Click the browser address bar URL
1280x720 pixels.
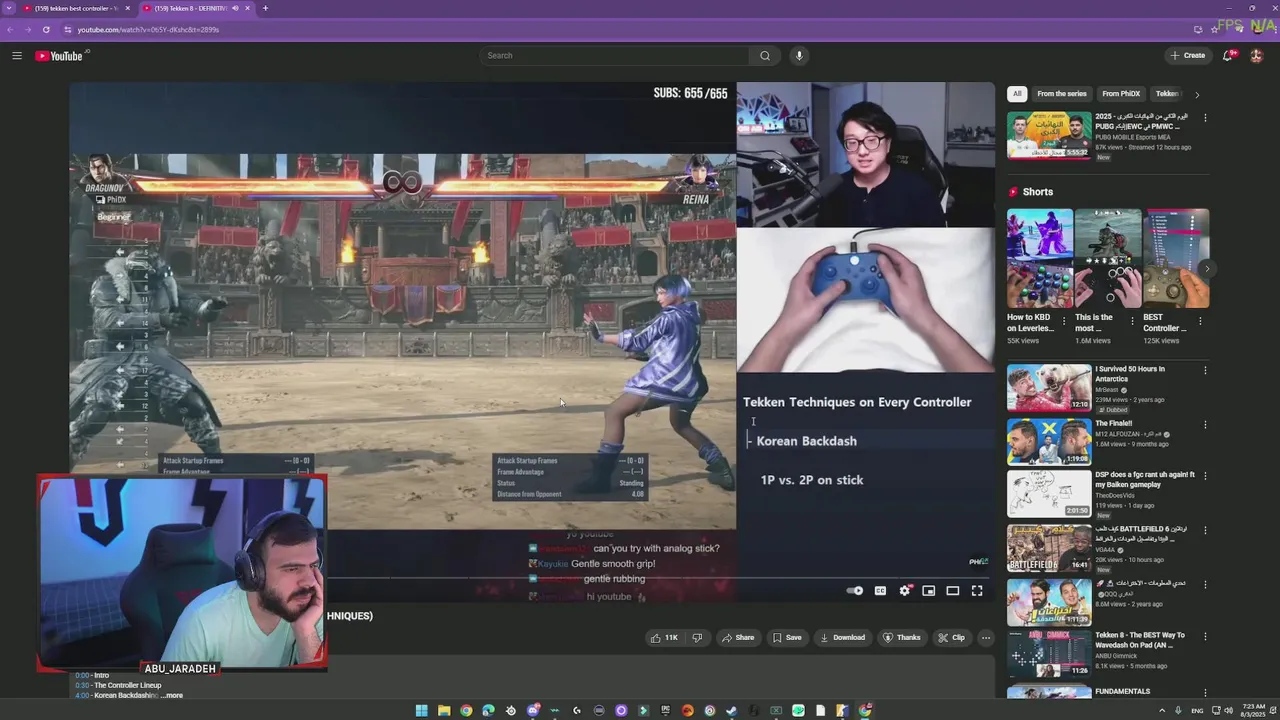pyautogui.click(x=148, y=30)
